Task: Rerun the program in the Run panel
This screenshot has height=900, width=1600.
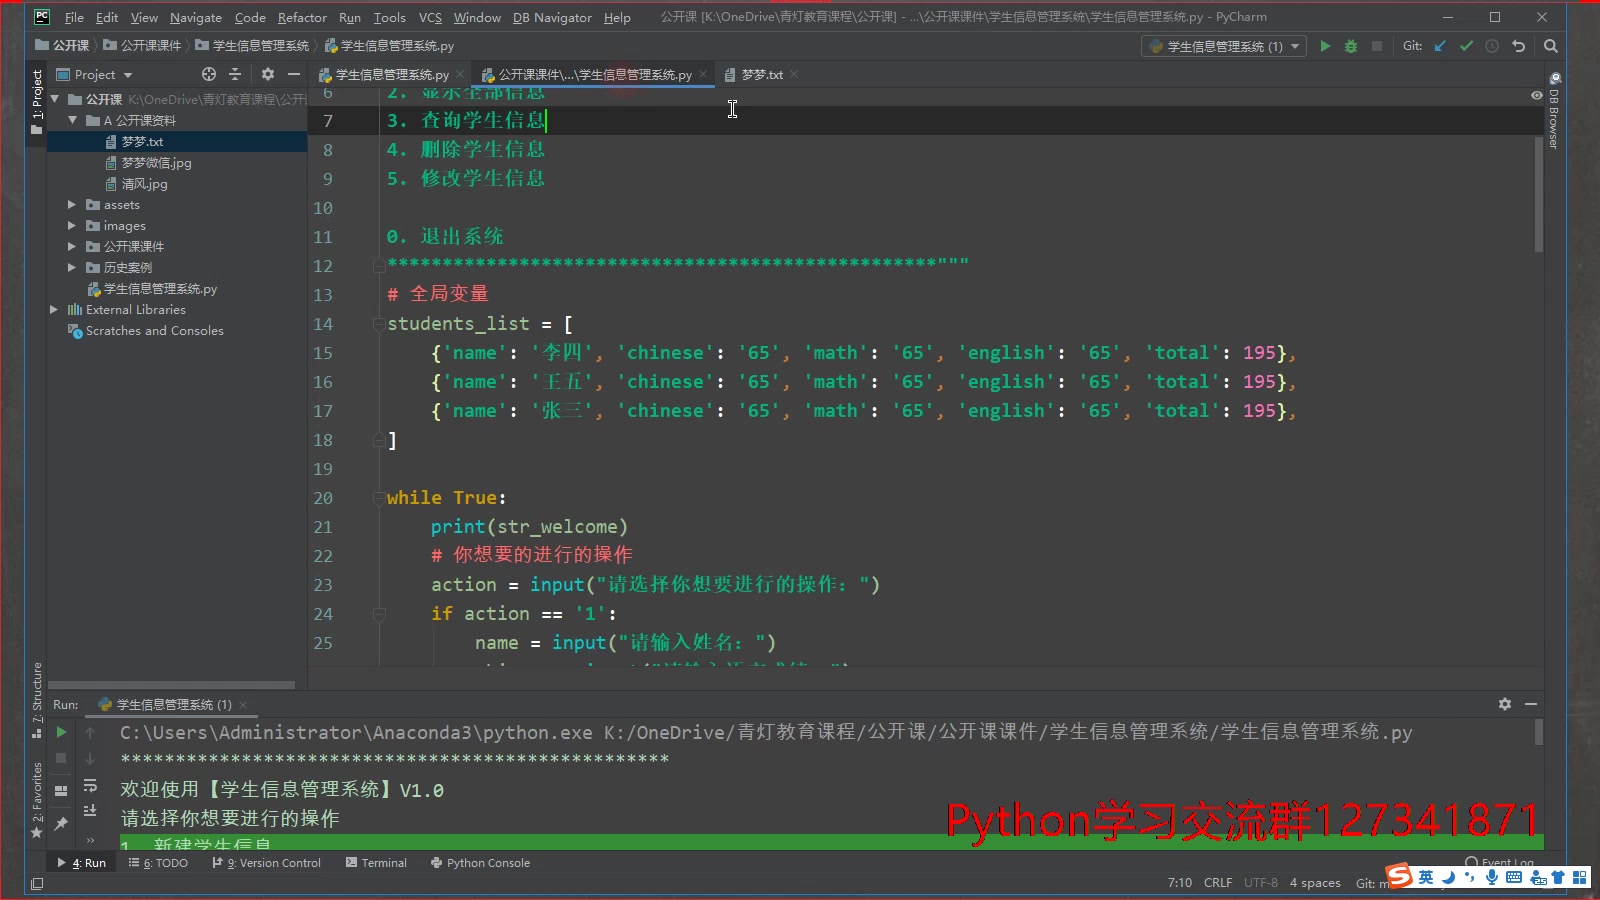Action: [61, 733]
